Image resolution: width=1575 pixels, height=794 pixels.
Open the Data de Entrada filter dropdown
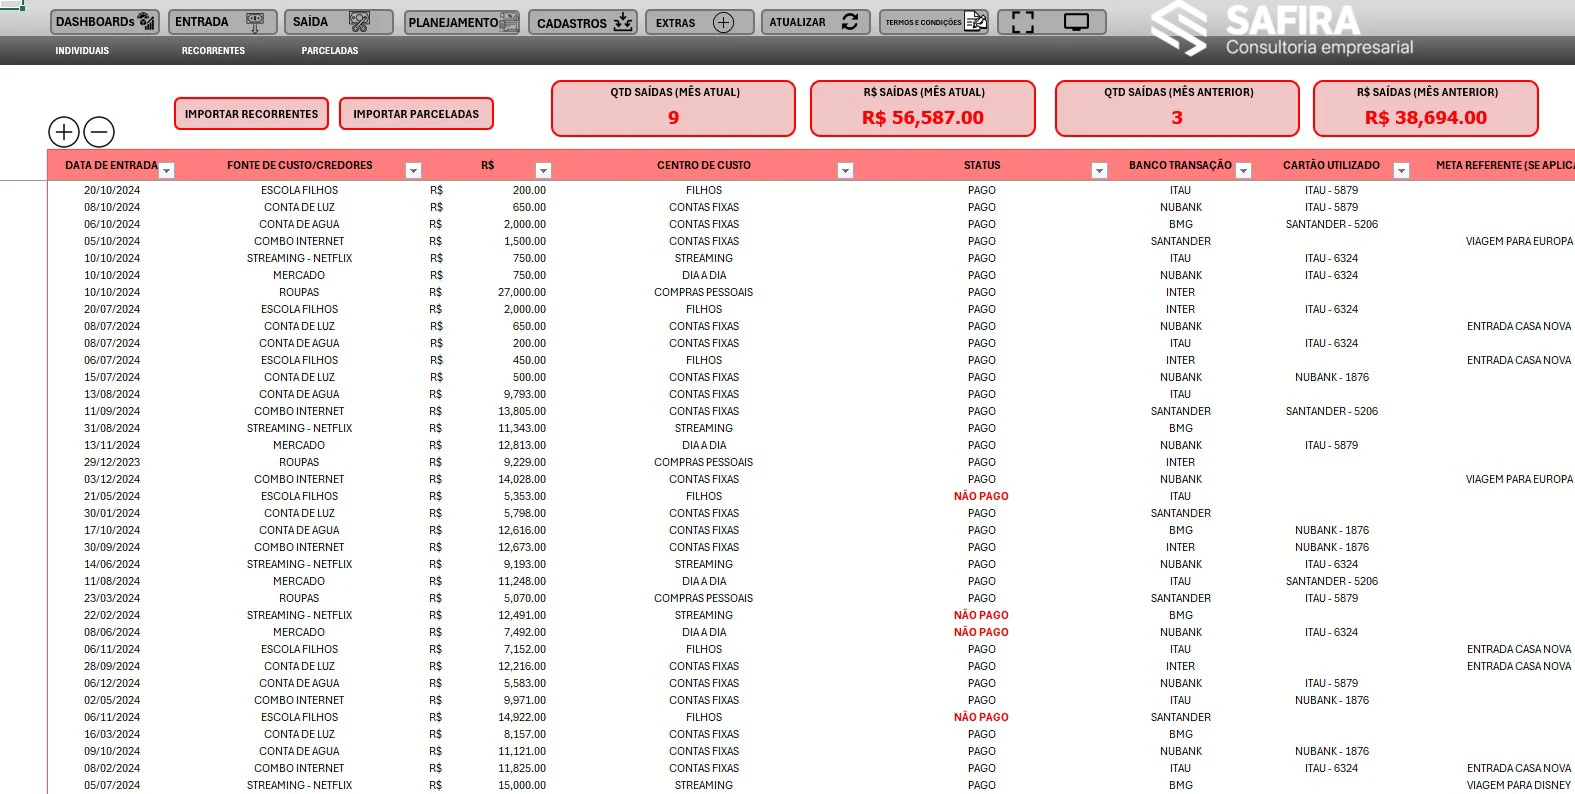tap(167, 171)
